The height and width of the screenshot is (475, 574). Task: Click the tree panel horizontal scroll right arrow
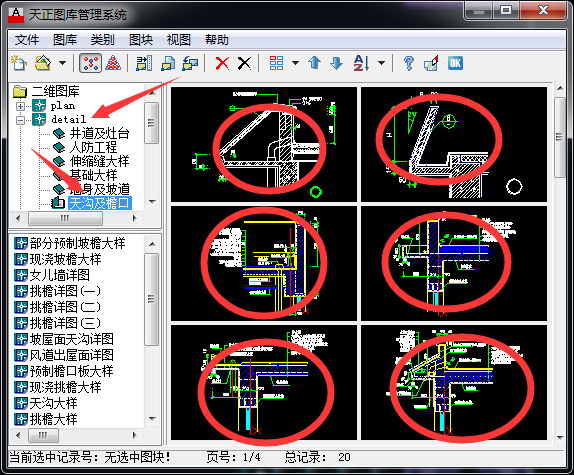[x=134, y=218]
